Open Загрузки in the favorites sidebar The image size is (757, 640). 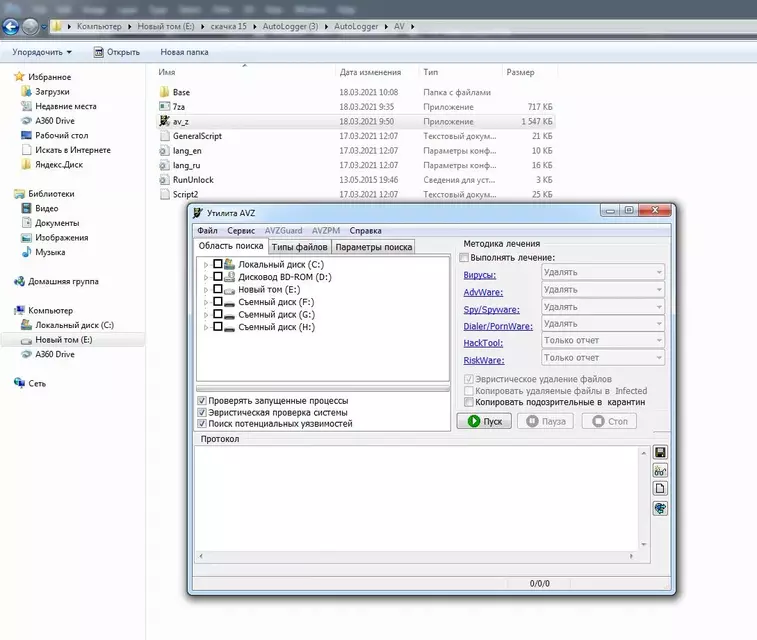(x=52, y=91)
